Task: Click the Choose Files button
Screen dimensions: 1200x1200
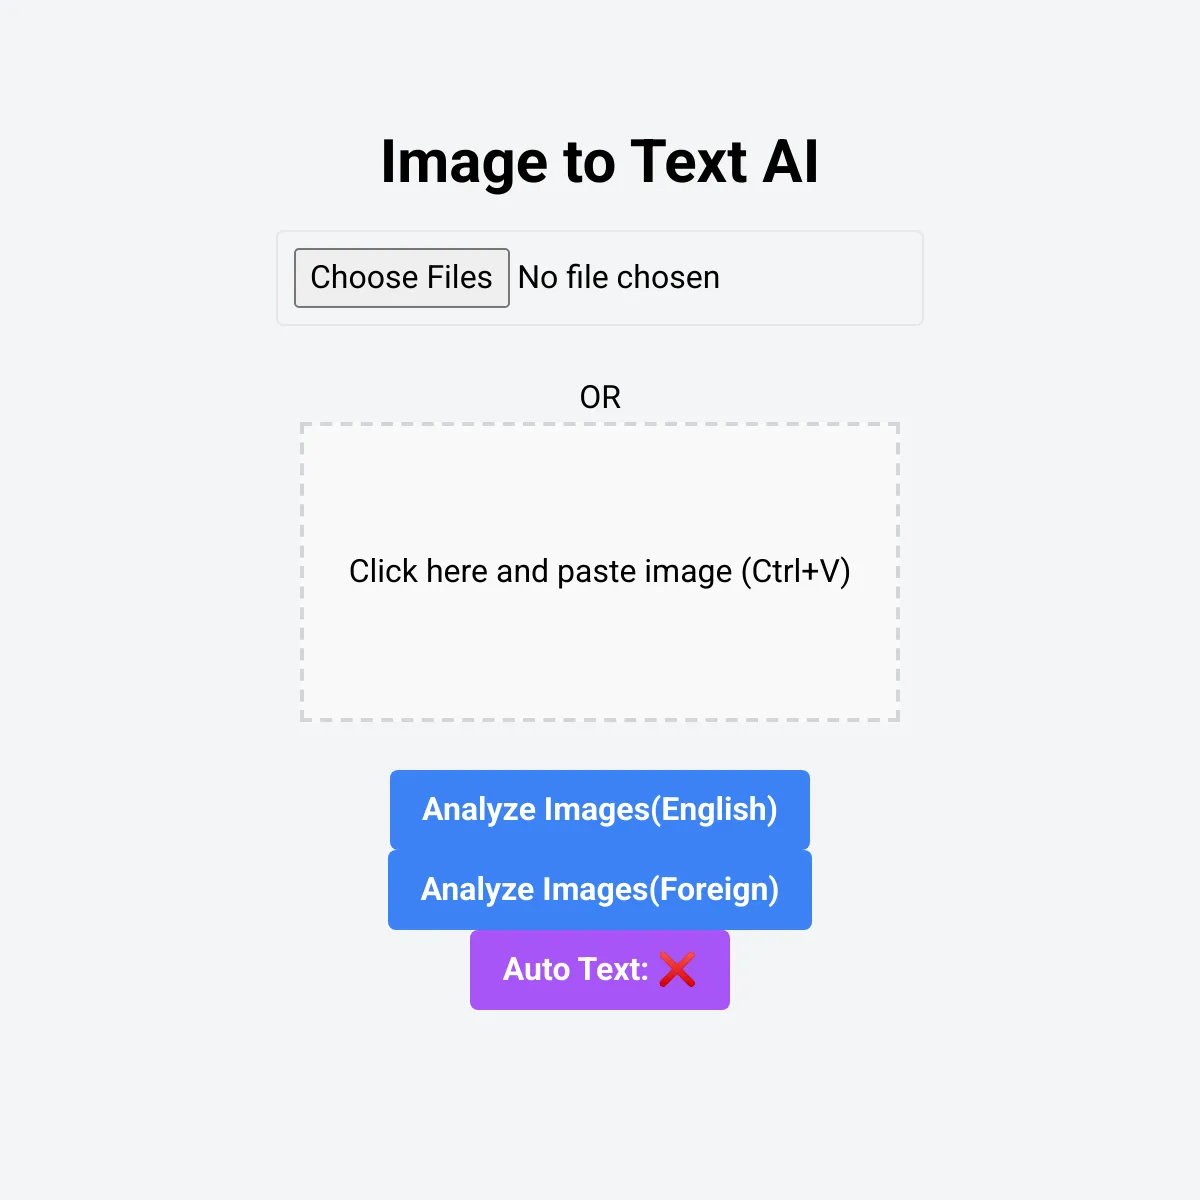Action: 401,277
